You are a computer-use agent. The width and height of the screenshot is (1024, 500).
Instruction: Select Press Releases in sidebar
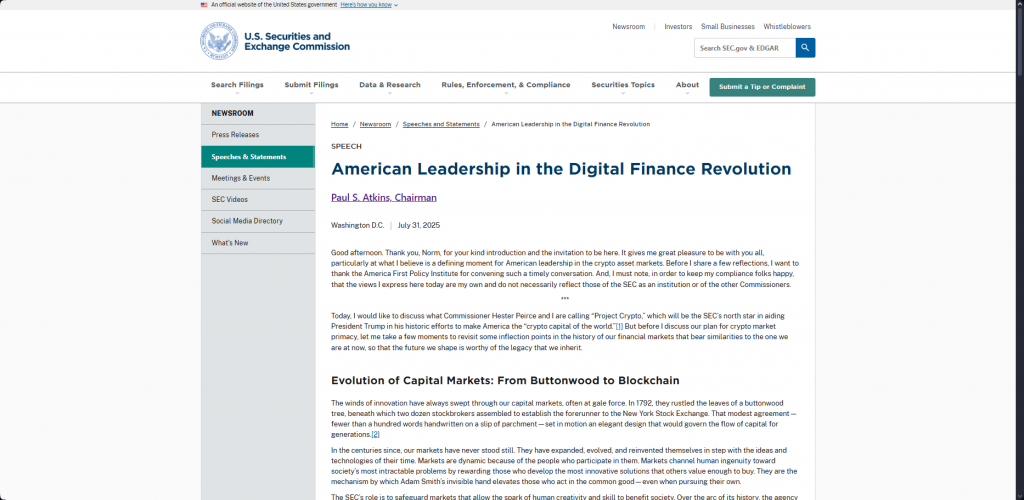coord(258,135)
